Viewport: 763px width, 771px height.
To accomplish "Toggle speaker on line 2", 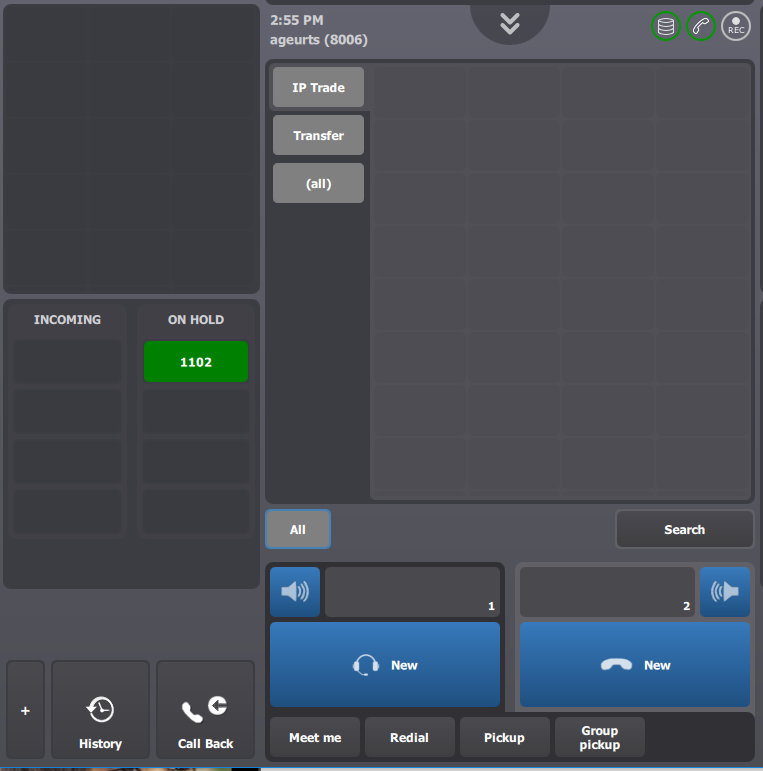I will coord(725,592).
